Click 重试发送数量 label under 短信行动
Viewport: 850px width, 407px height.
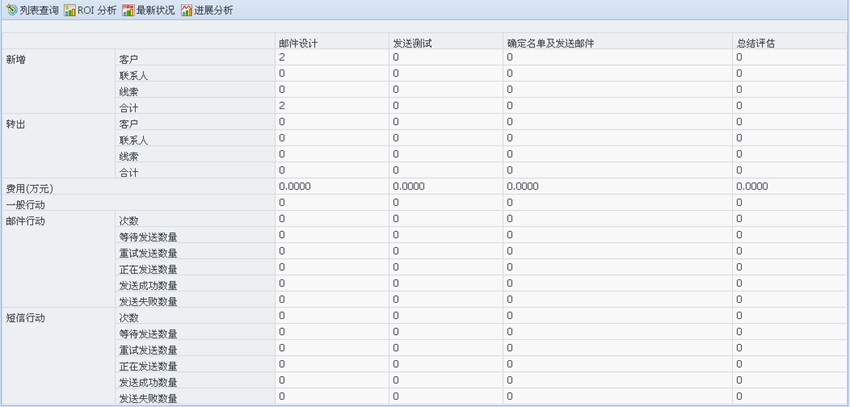[149, 350]
